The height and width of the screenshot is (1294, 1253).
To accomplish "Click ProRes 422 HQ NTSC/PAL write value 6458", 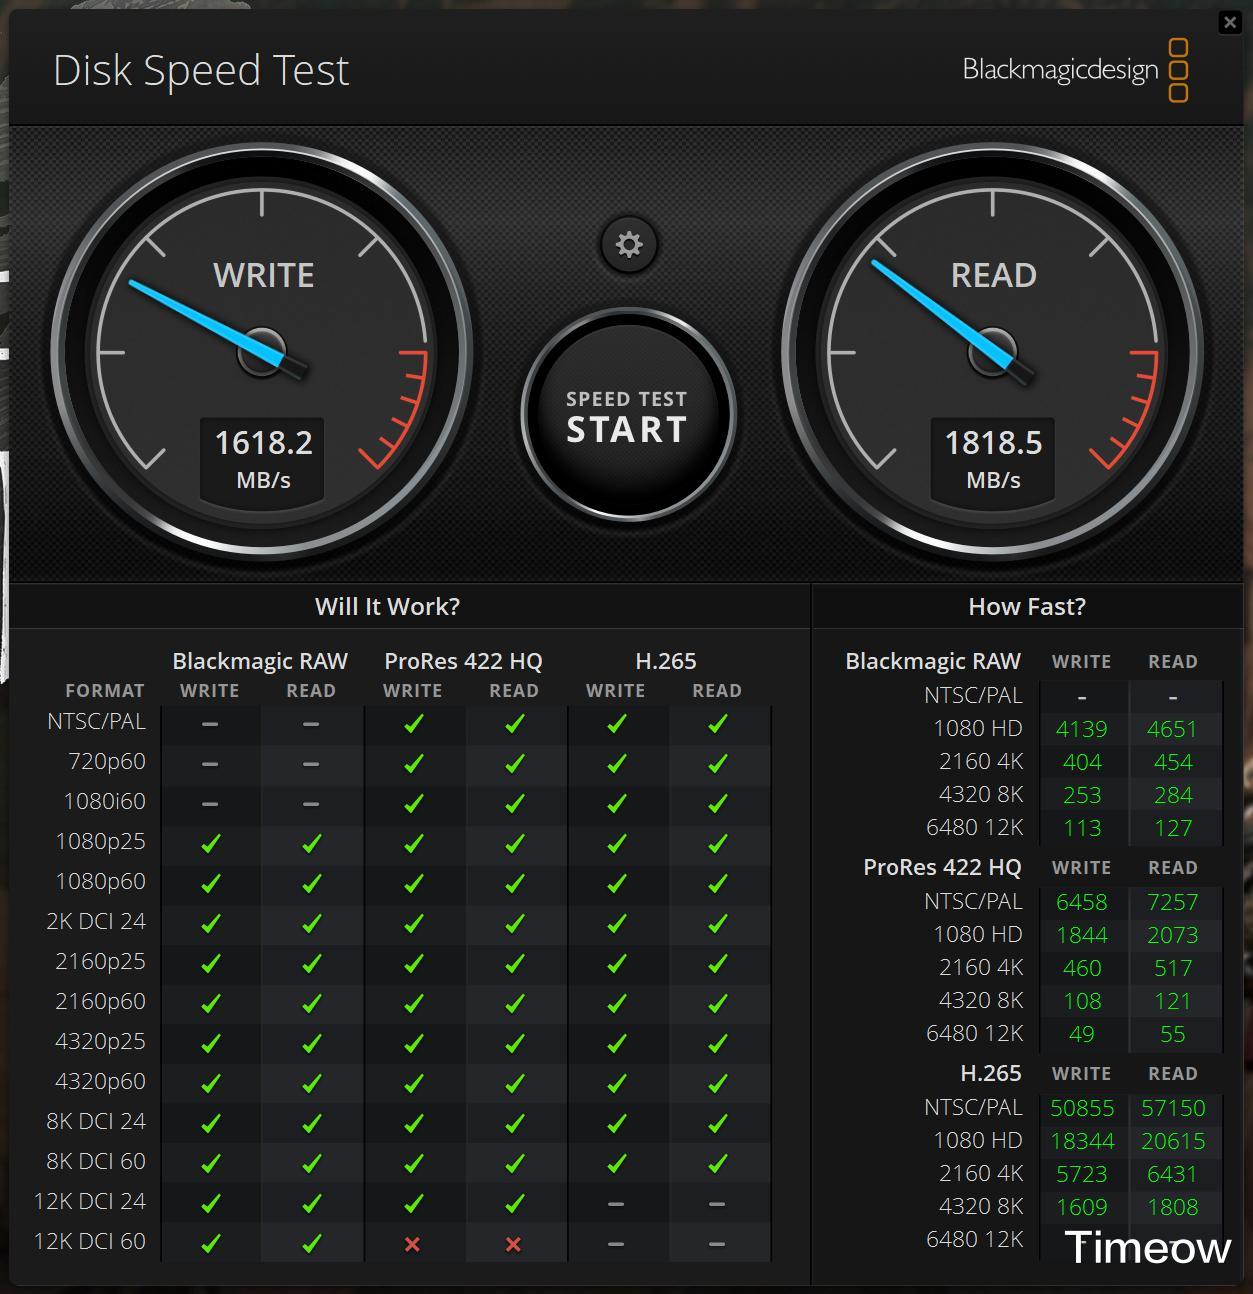I will 1082,902.
